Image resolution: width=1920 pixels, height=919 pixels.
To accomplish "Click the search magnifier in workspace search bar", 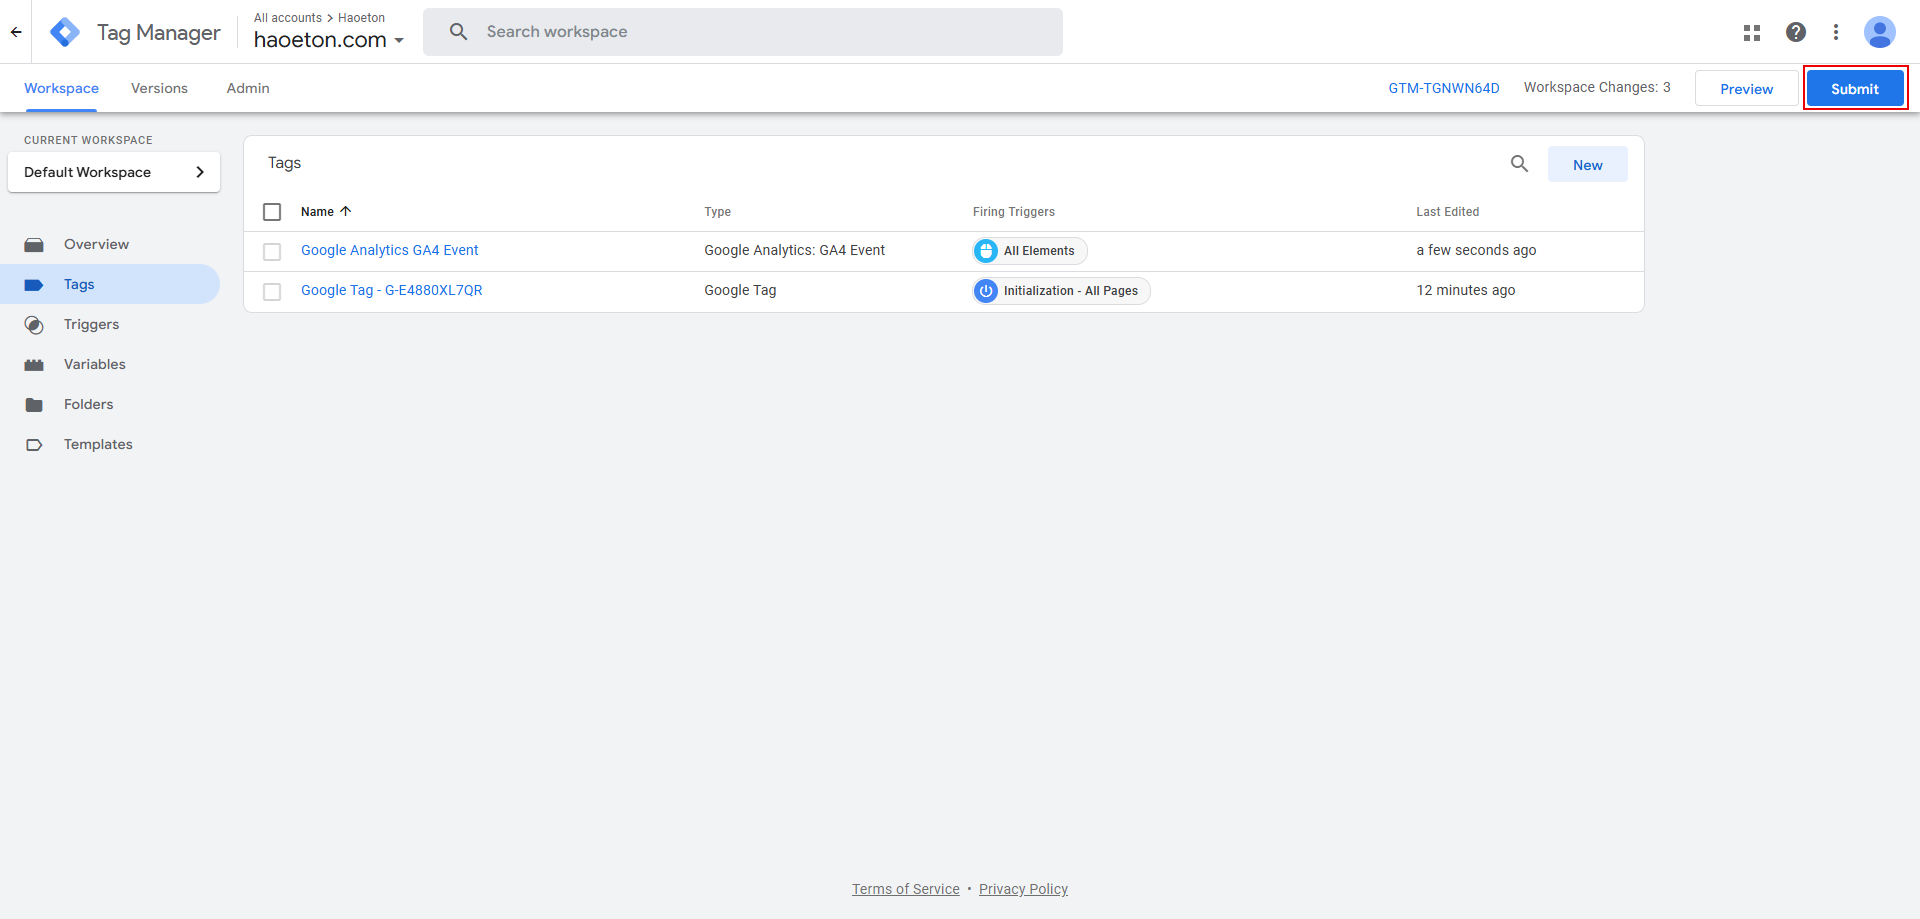I will (x=459, y=32).
